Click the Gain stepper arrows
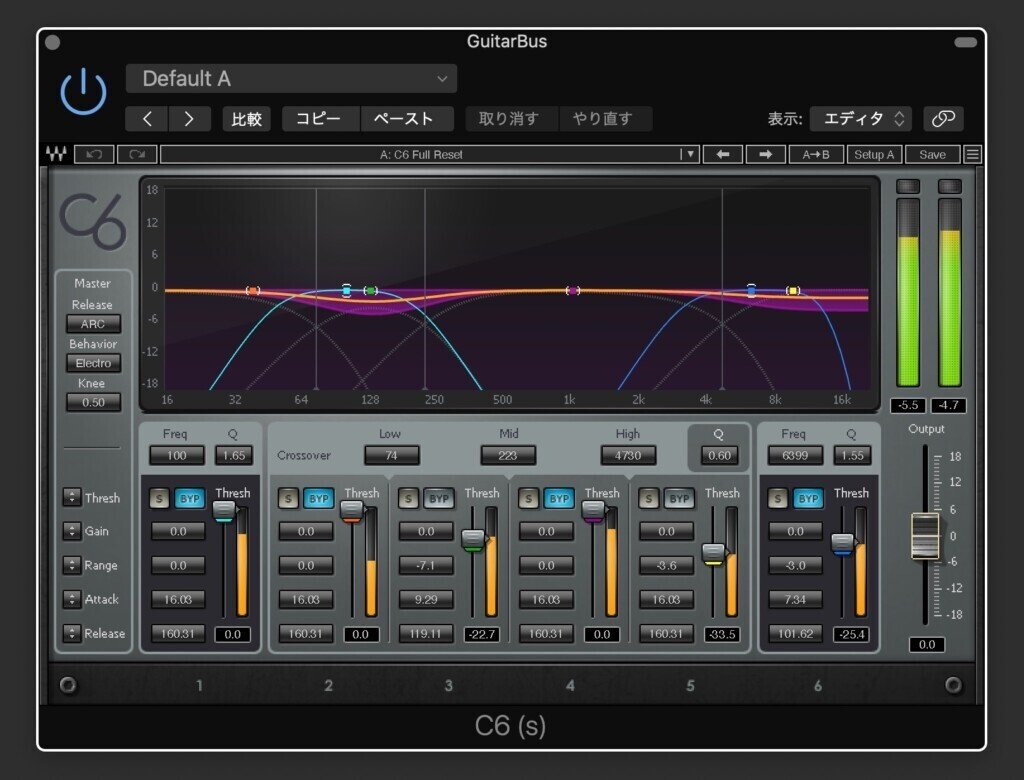Screen dimensions: 1024x780 click(72, 530)
